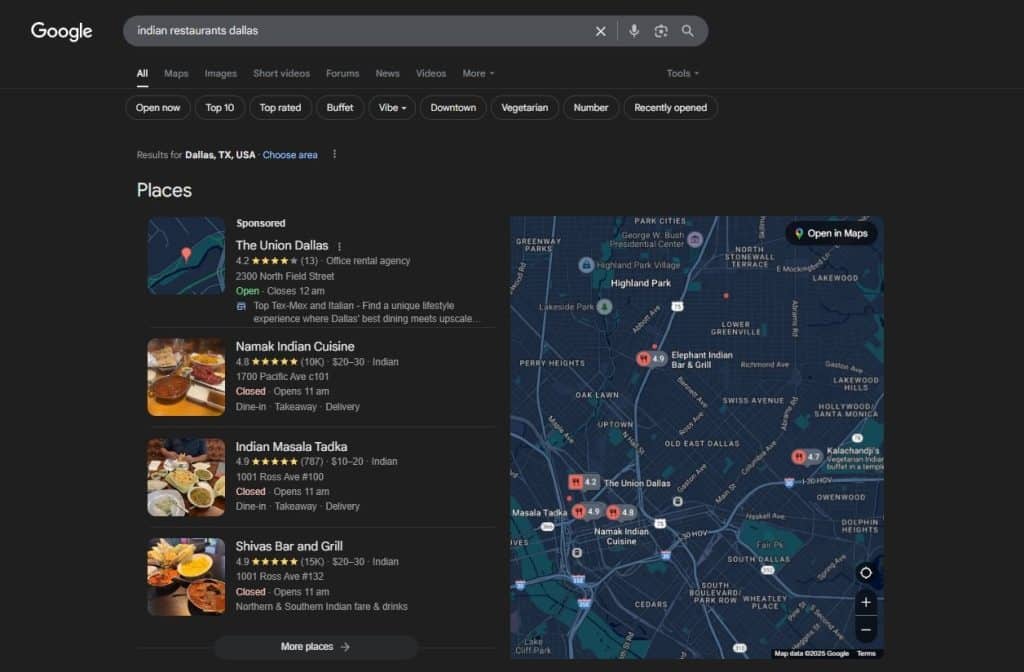Open The Union Dallas listing title
The width and height of the screenshot is (1024, 672).
click(x=282, y=246)
